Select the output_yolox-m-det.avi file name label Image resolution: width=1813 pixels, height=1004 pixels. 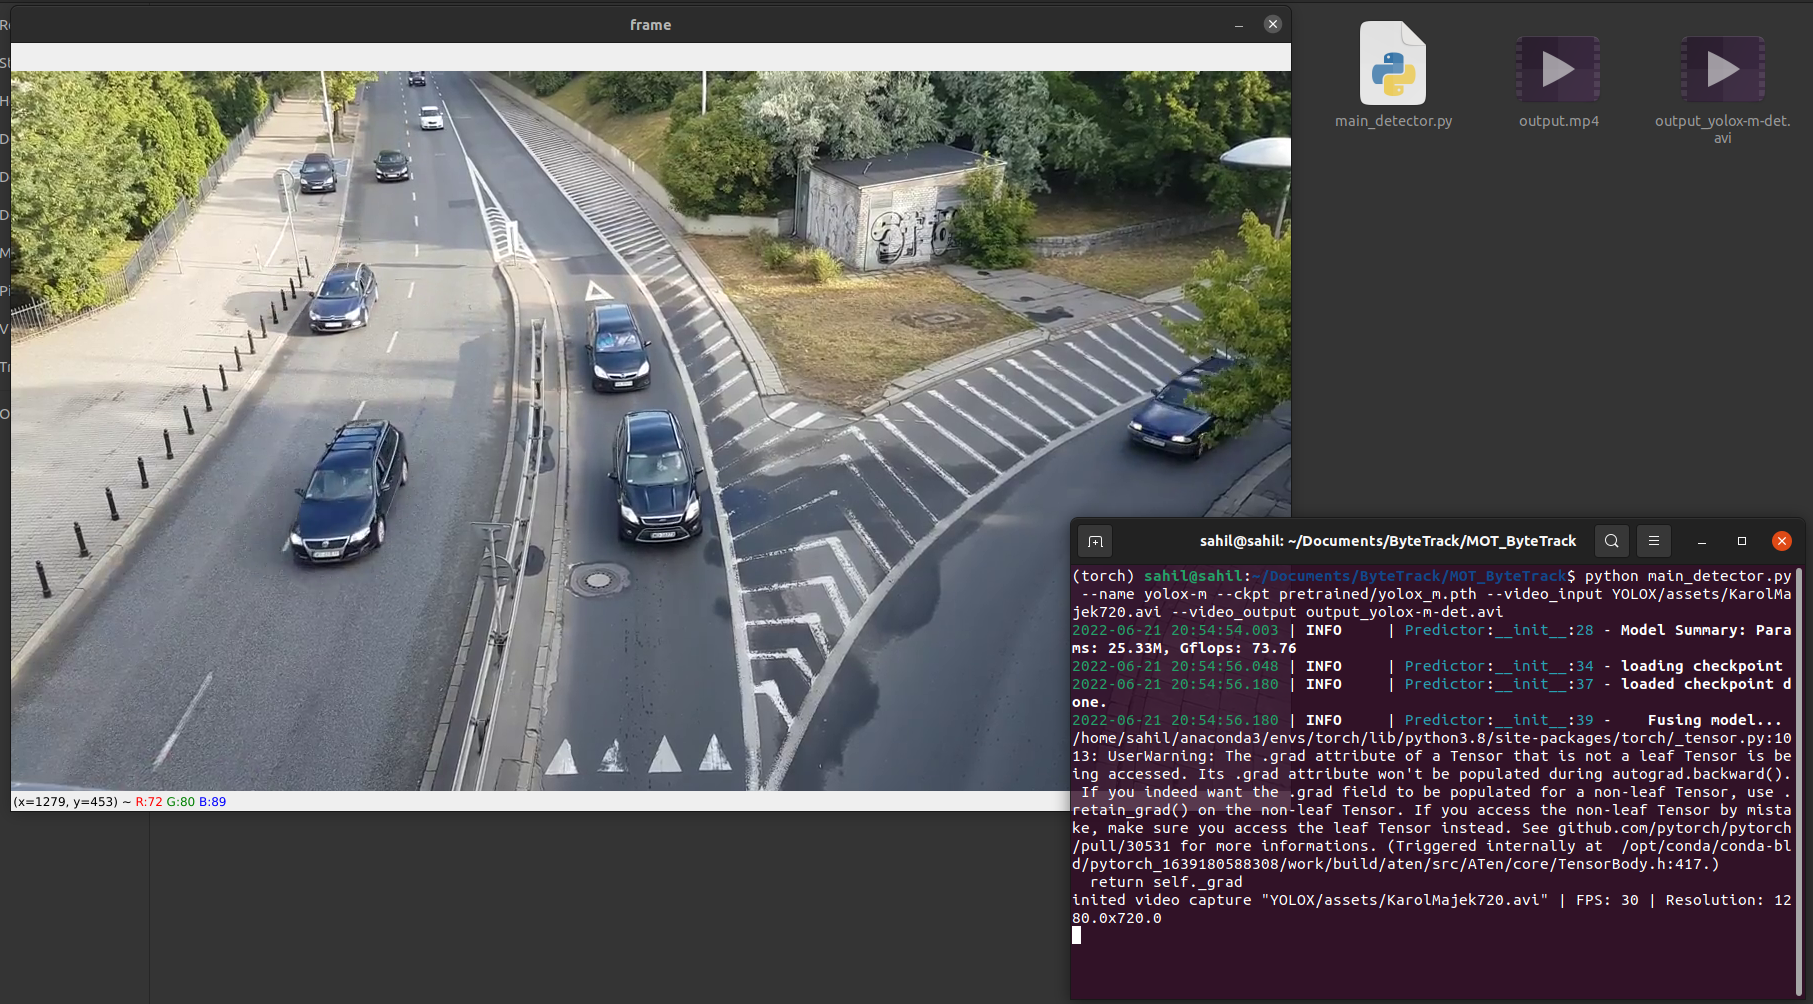1722,129
